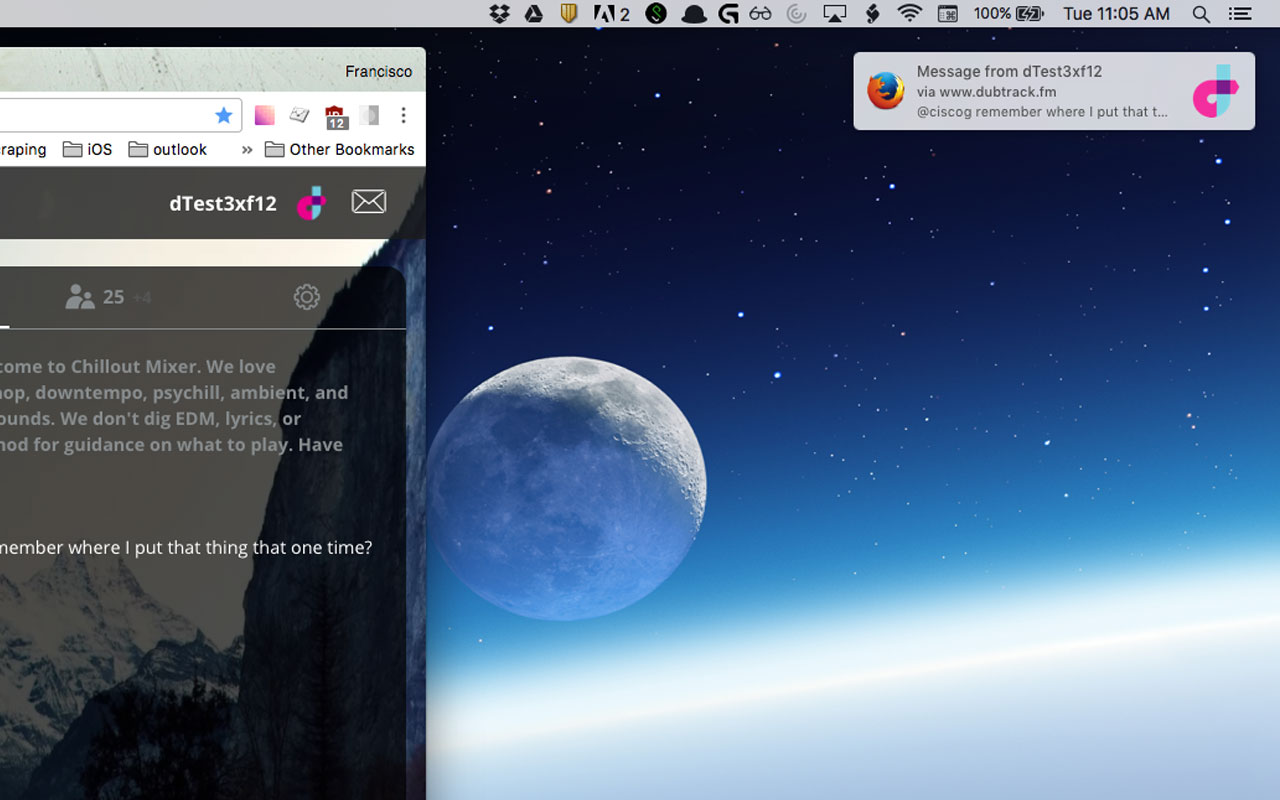This screenshot has width=1280, height=800.
Task: Open Spotlight search magnifier
Action: pos(1201,14)
